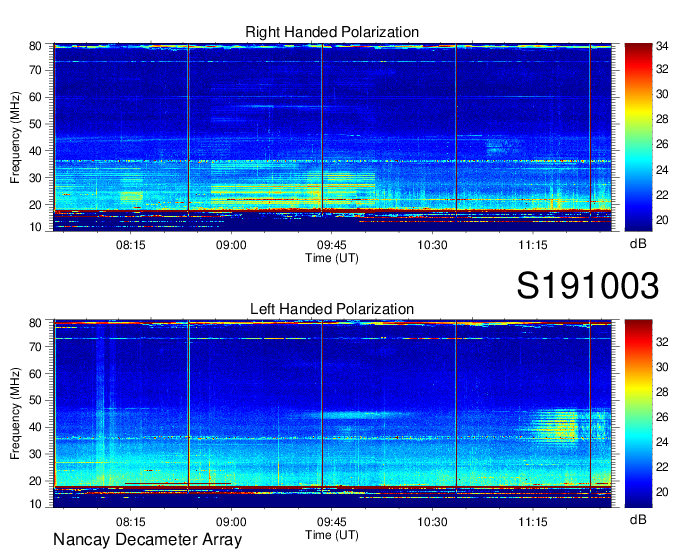
Task: Click the 09:00 tick label under top plot
Action: click(231, 245)
